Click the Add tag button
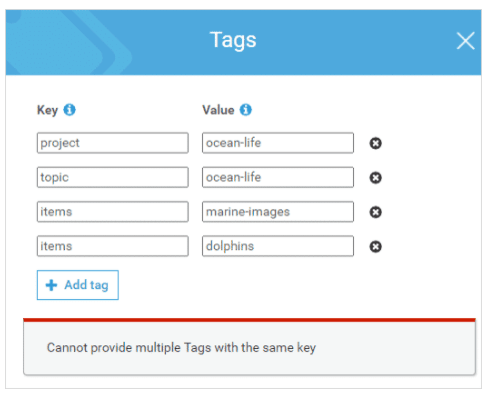 [78, 285]
